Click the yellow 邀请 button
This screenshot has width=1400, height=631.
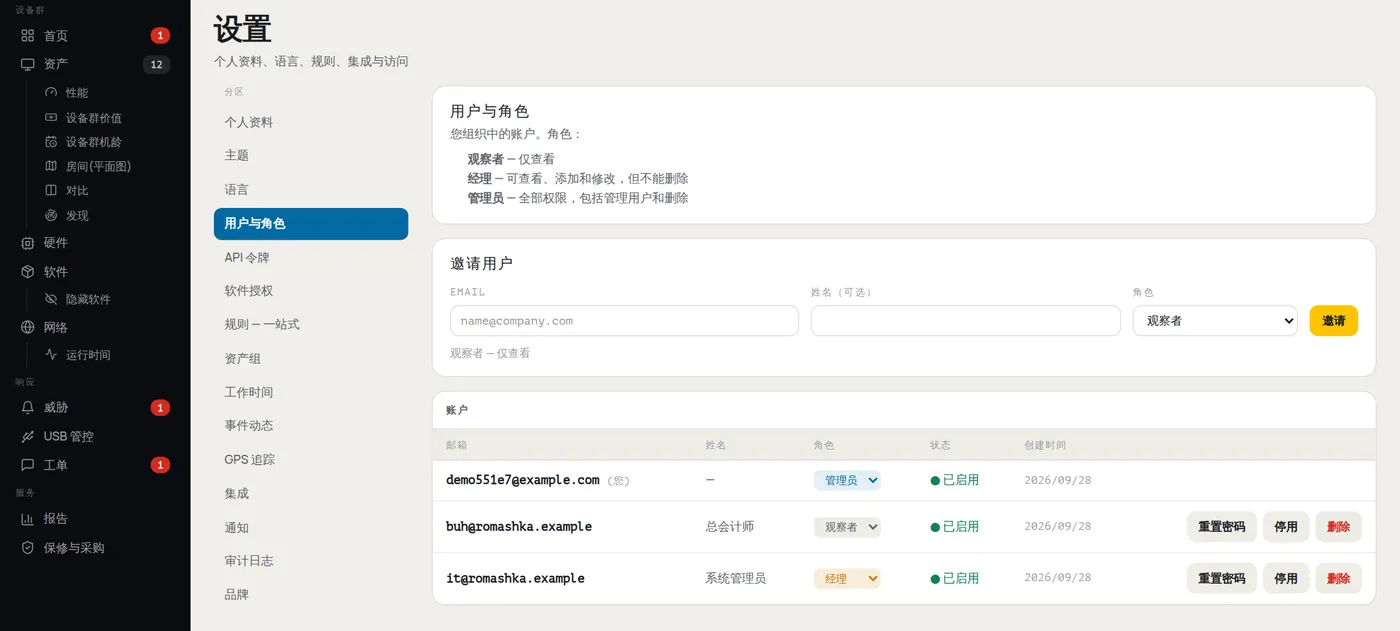click(1333, 321)
